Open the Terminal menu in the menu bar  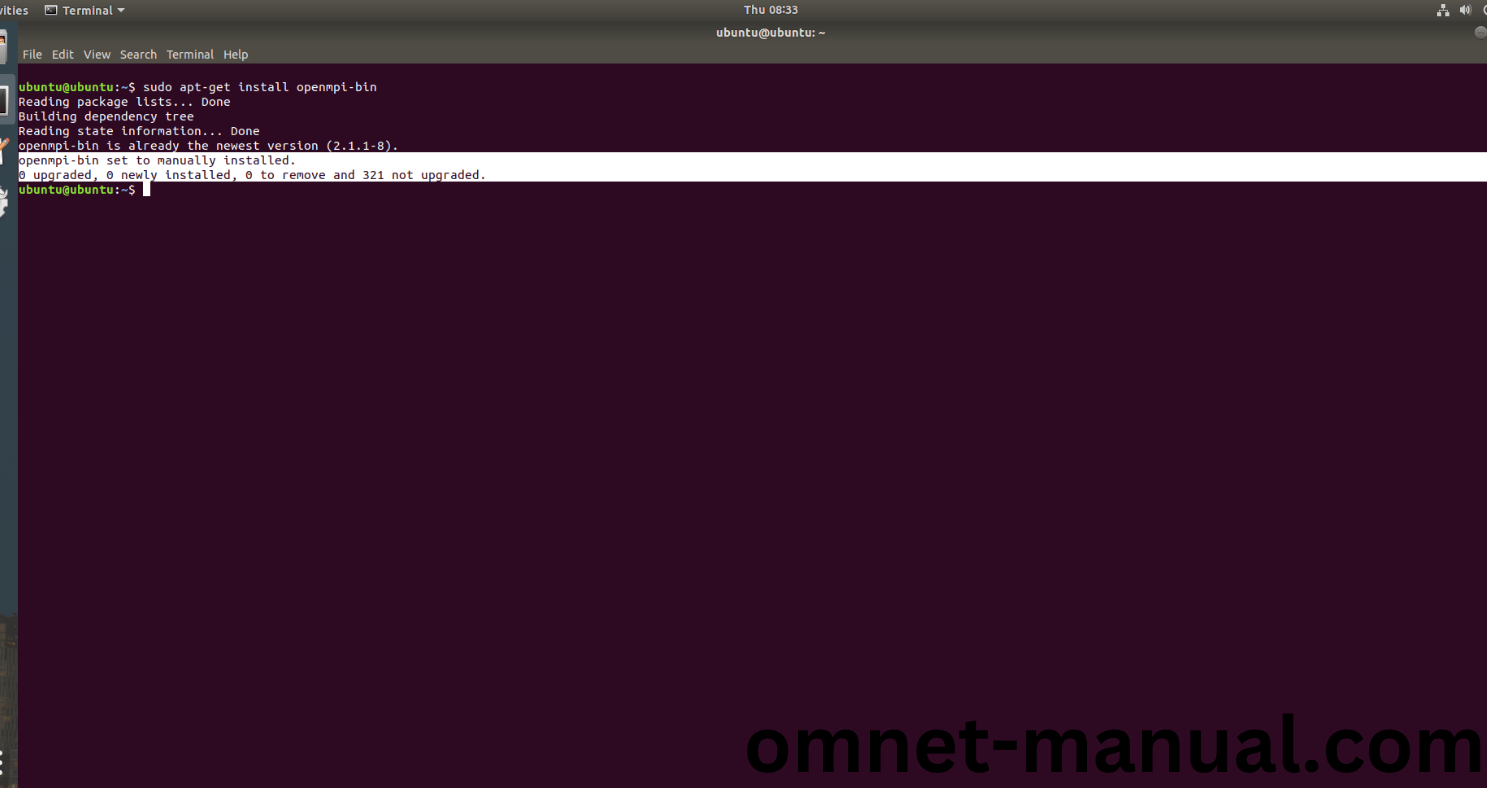[190, 55]
